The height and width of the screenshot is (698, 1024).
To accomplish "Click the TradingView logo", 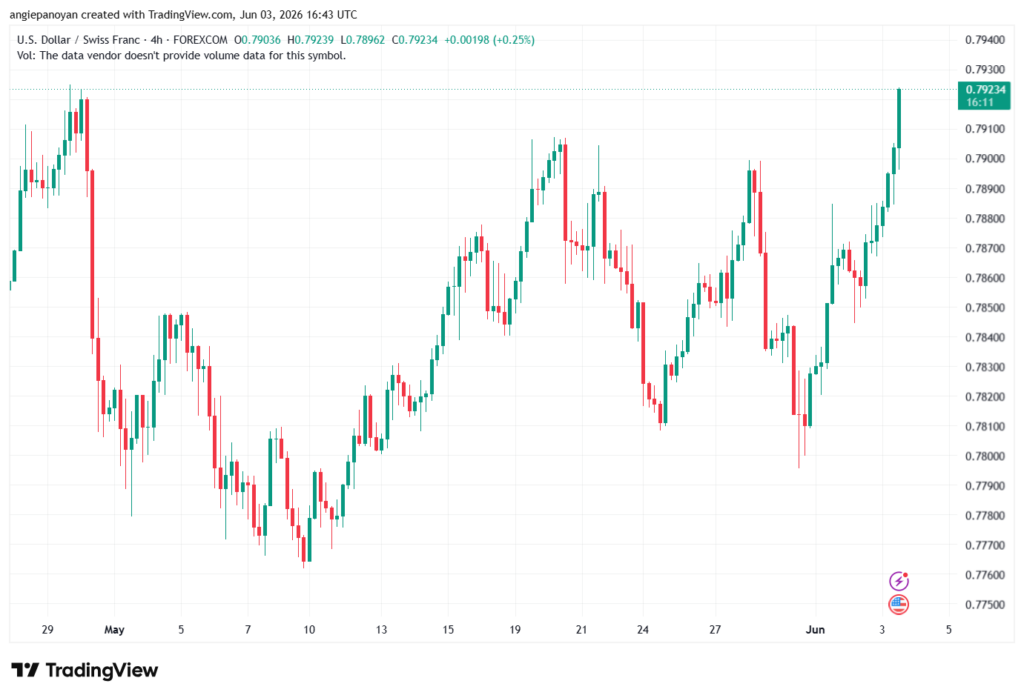I will (x=85, y=671).
